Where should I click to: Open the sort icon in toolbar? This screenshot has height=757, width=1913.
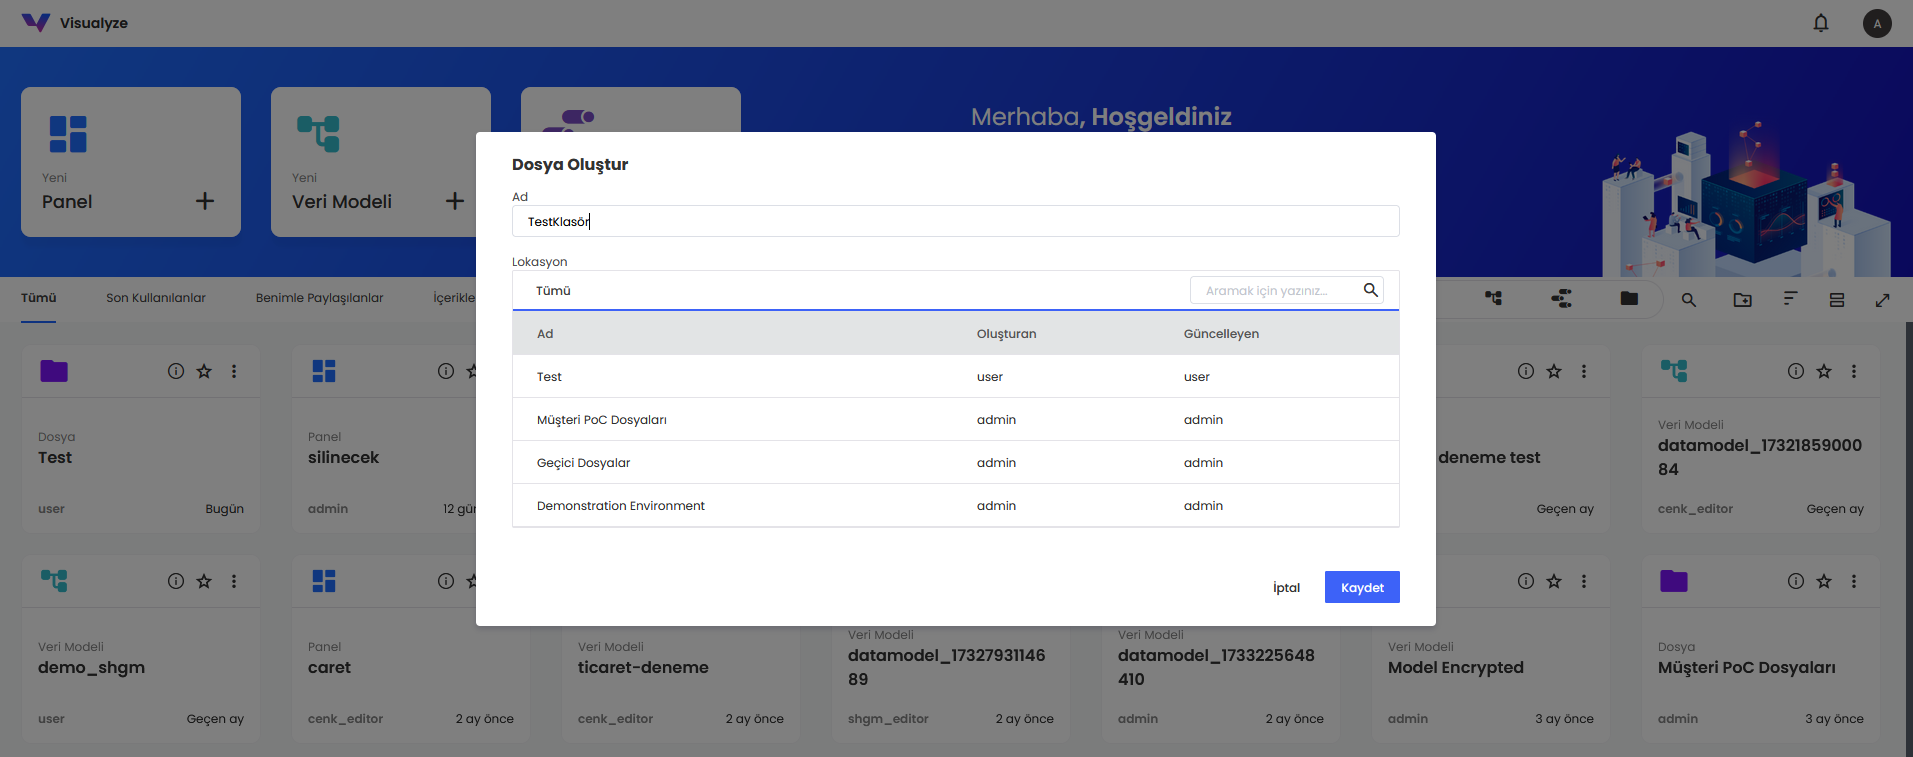point(1790,299)
